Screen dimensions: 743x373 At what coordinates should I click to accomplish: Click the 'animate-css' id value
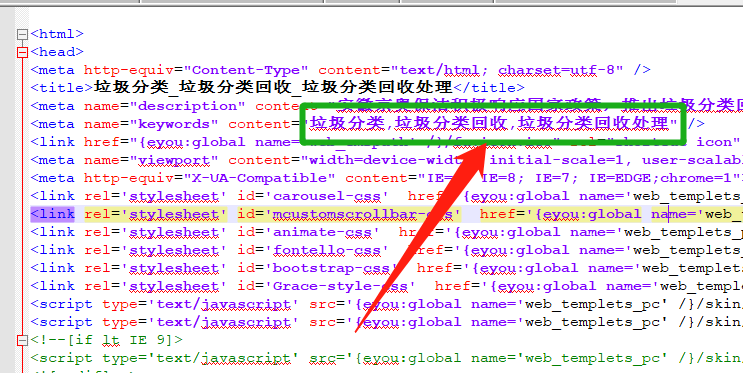click(322, 232)
